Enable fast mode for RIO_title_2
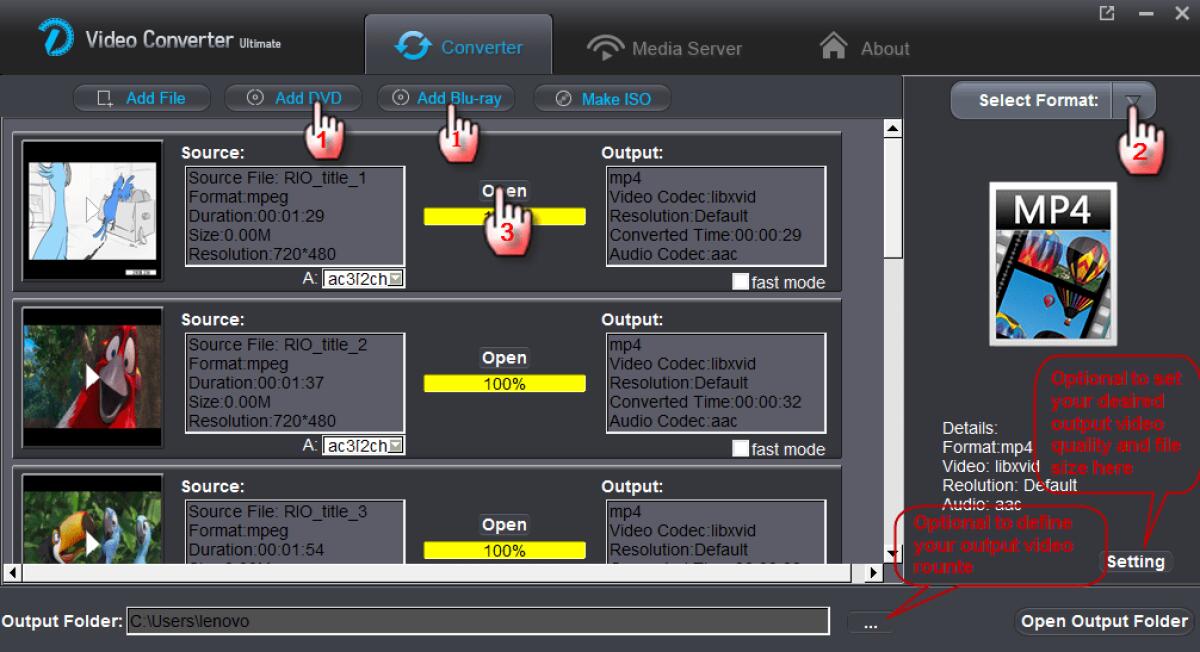This screenshot has width=1200, height=652. (x=740, y=449)
